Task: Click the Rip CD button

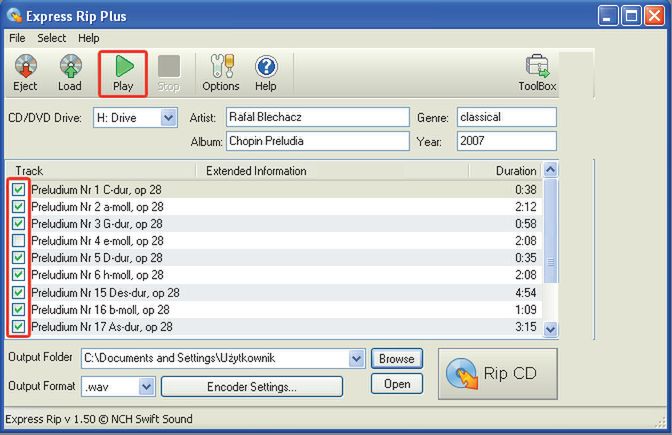Action: 498,374
